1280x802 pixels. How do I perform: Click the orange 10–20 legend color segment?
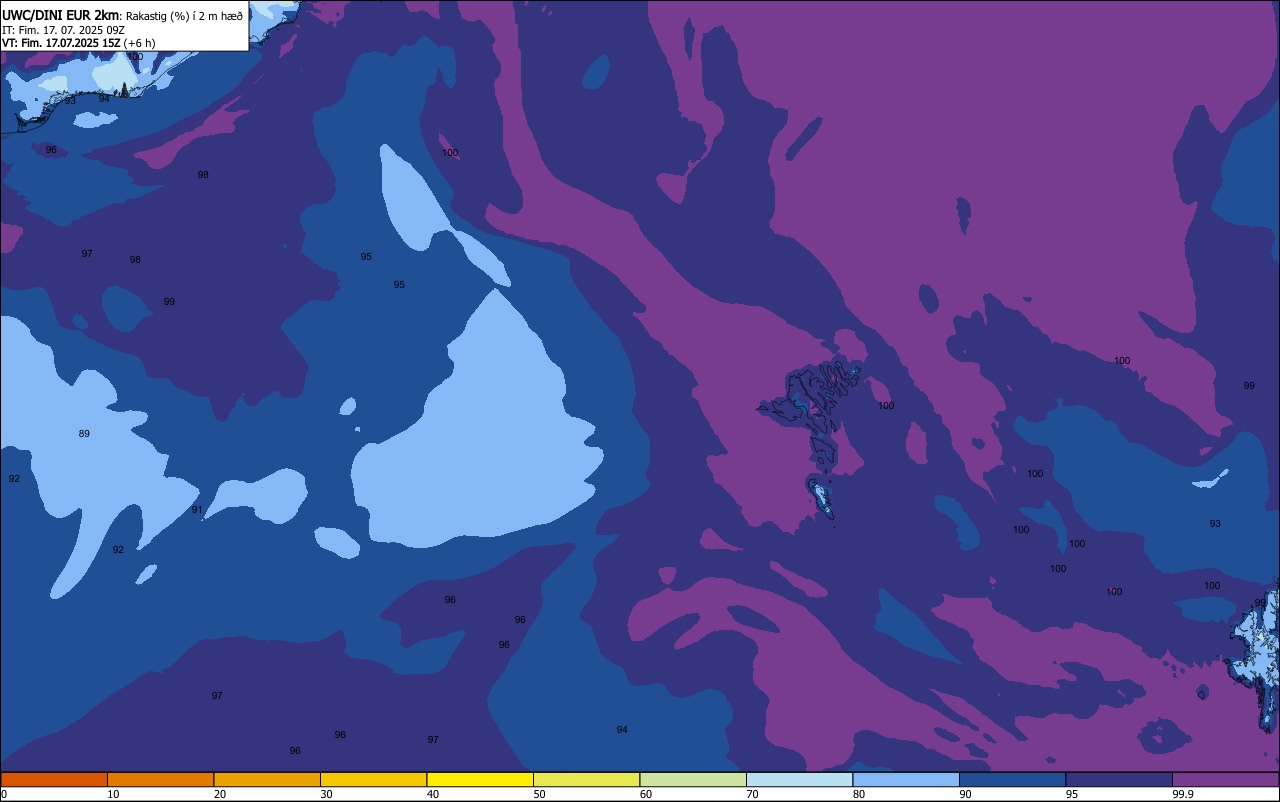pyautogui.click(x=160, y=779)
